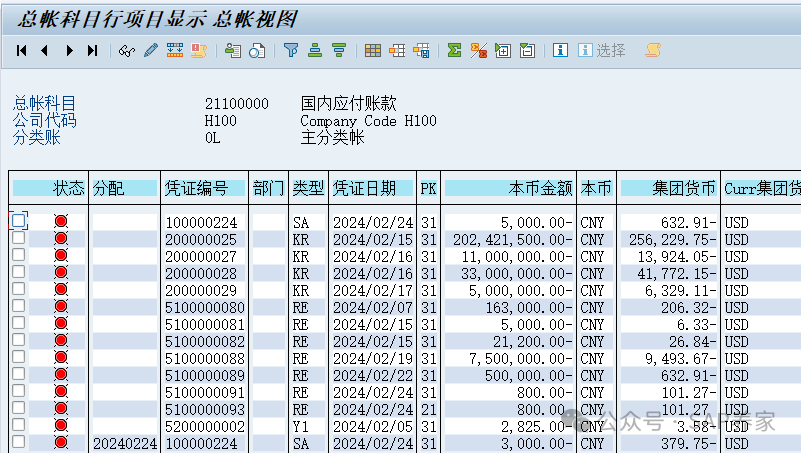This screenshot has width=801, height=453.
Task: Click the save layout icon
Action: [x=421, y=51]
